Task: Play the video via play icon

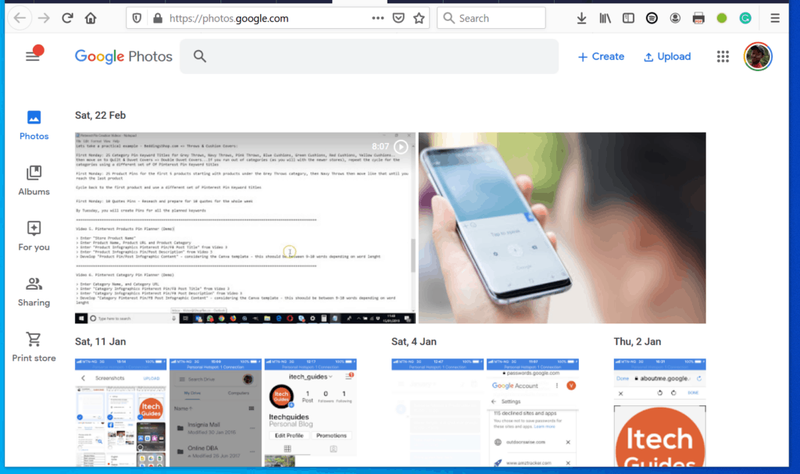Action: (x=401, y=147)
